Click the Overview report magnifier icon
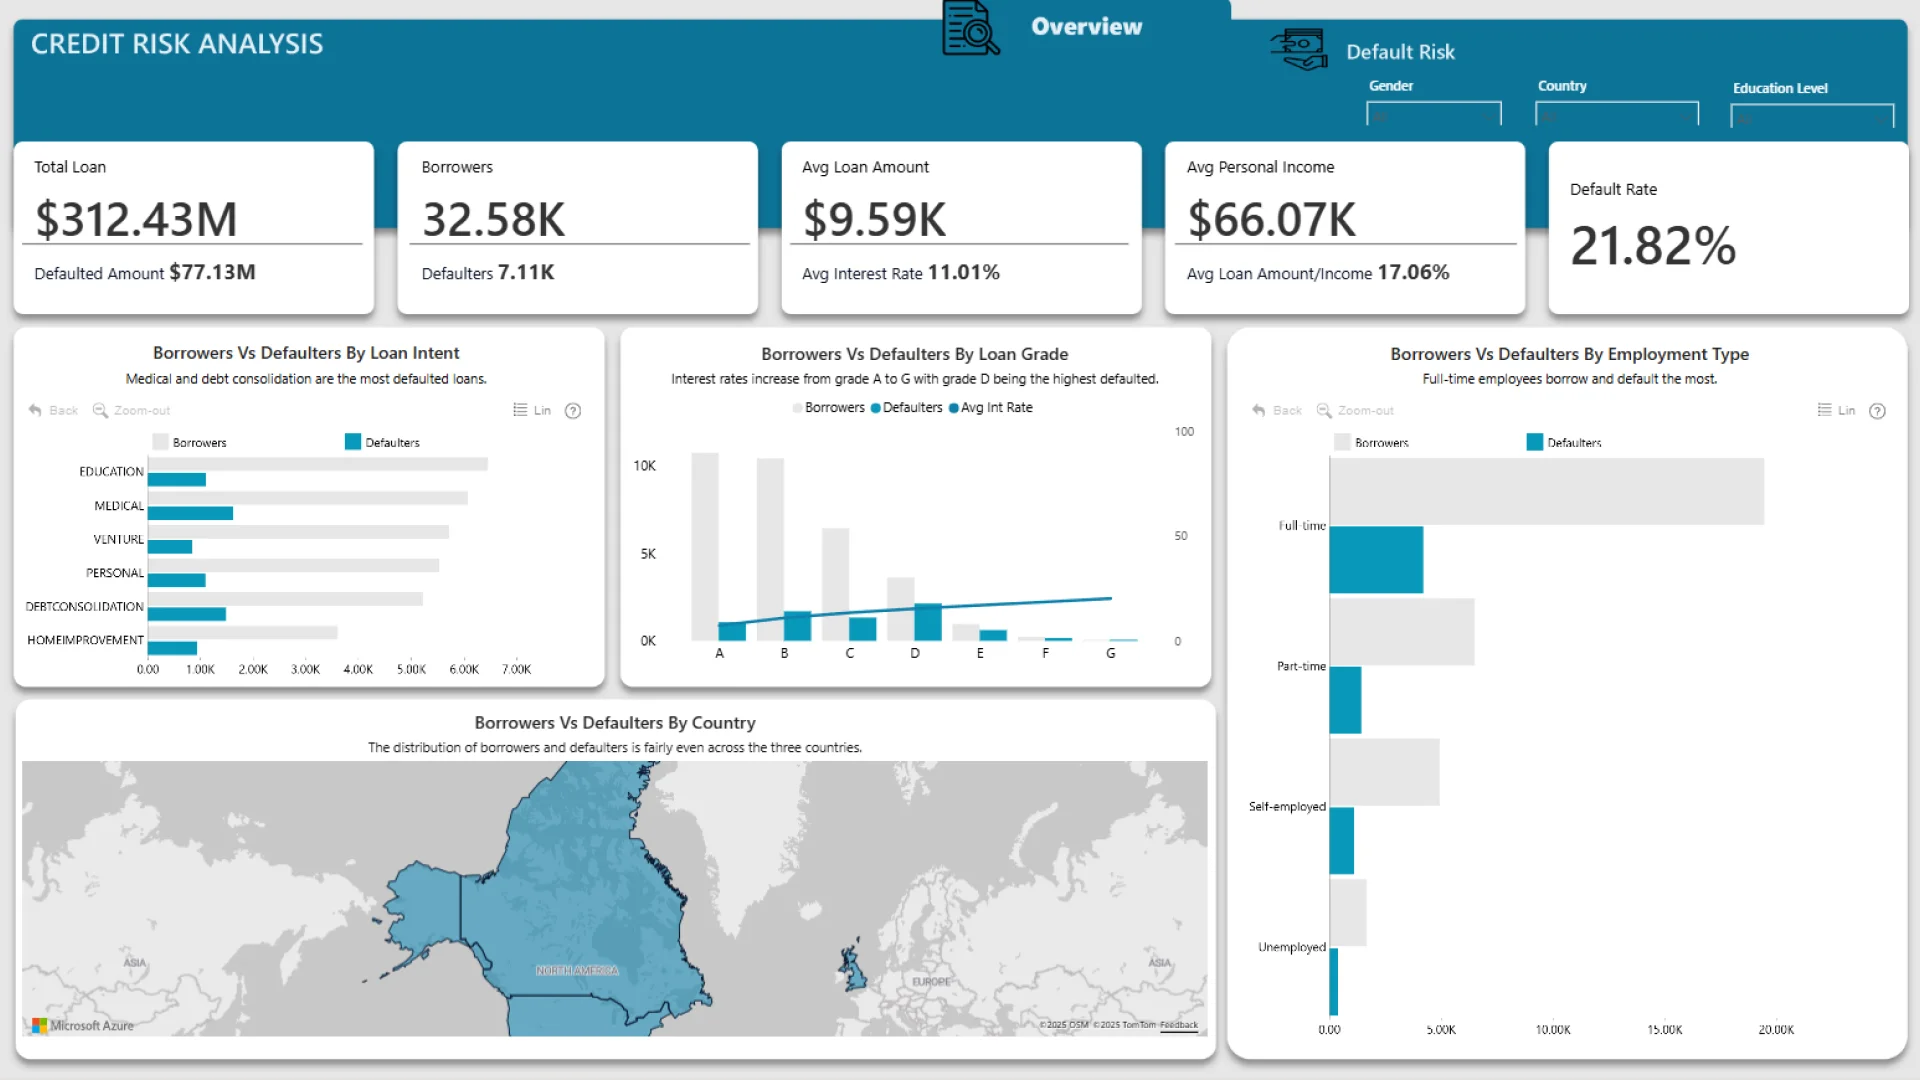The height and width of the screenshot is (1080, 1920). click(x=969, y=29)
